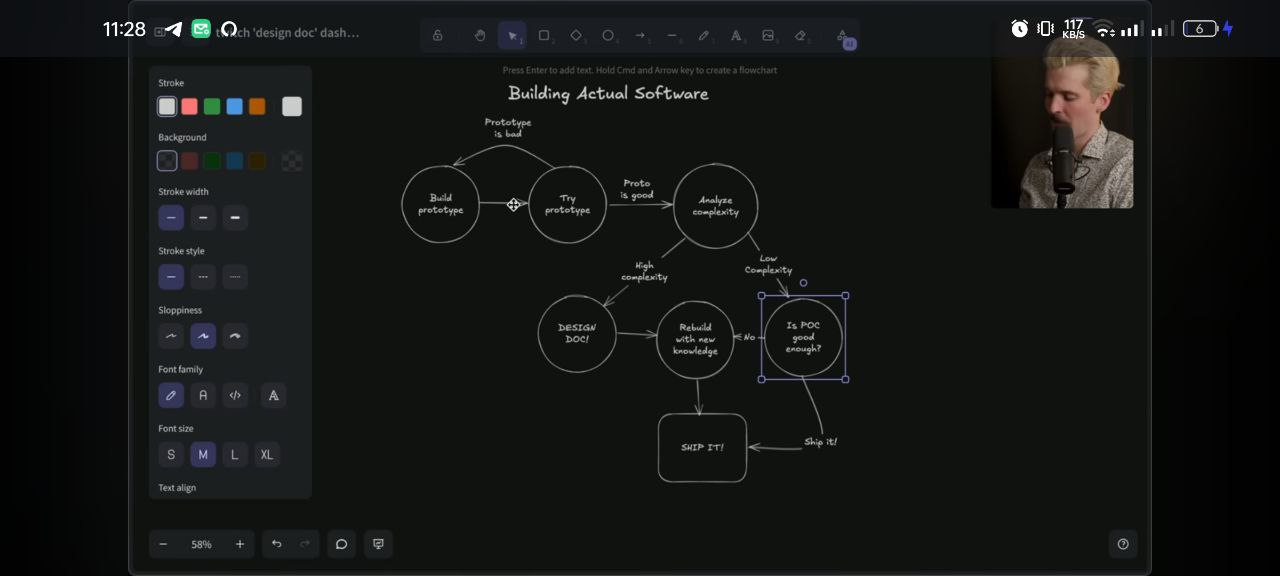Set stroke width to thin
The height and width of the screenshot is (576, 1280).
pyautogui.click(x=171, y=217)
